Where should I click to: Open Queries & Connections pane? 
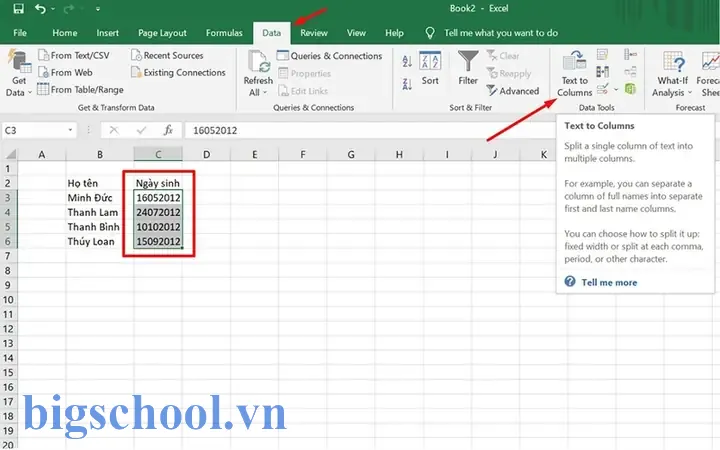coord(330,56)
